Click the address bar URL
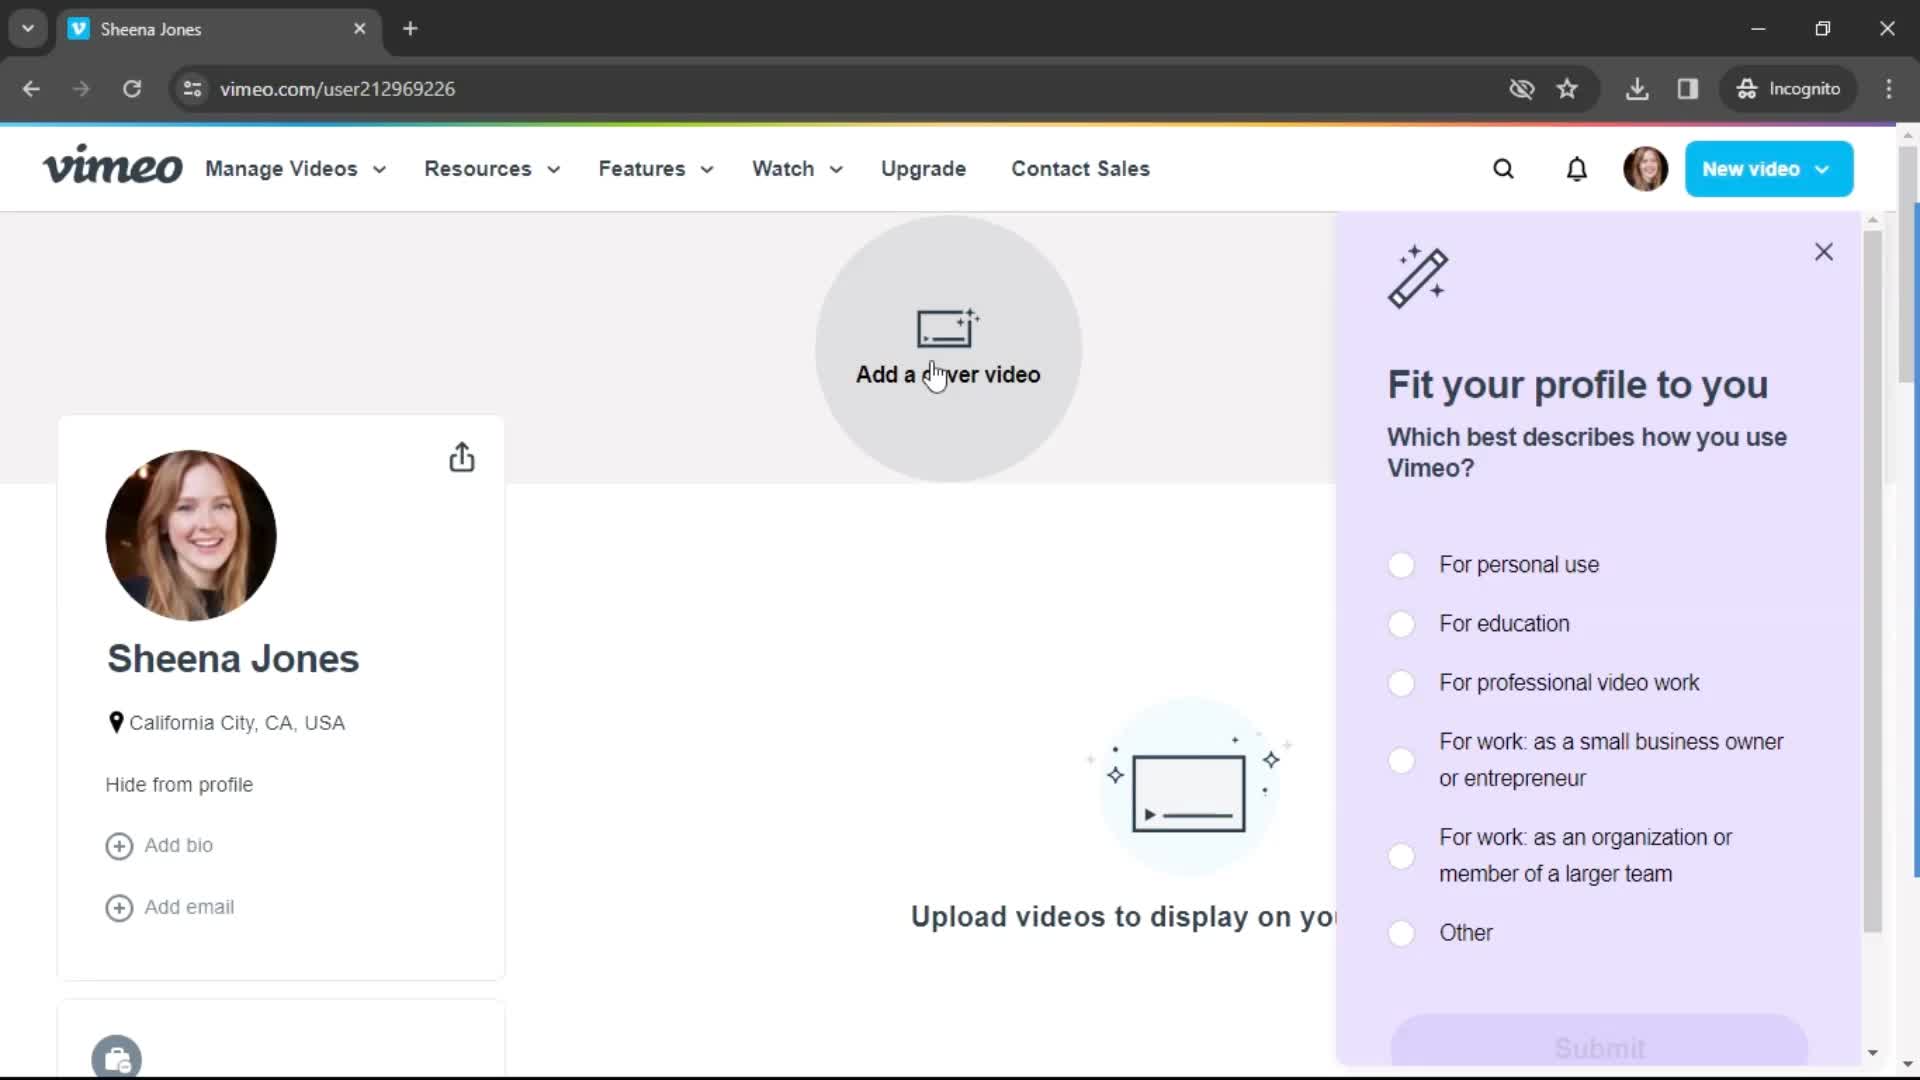Screen dimensions: 1920x1080 pos(337,89)
